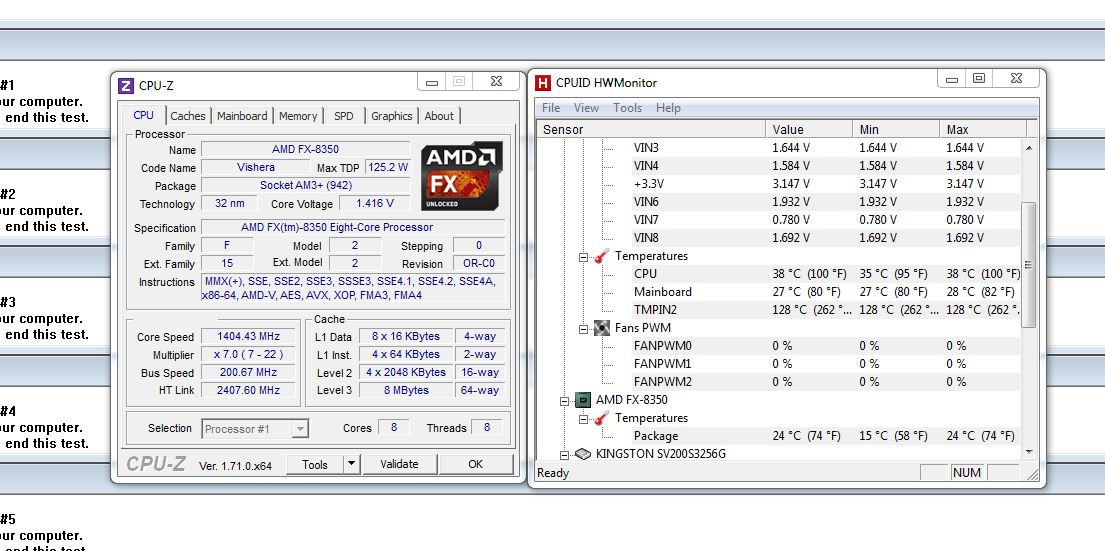The width and height of the screenshot is (1105, 551).
Task: Click the Threads count field
Action: 486,428
